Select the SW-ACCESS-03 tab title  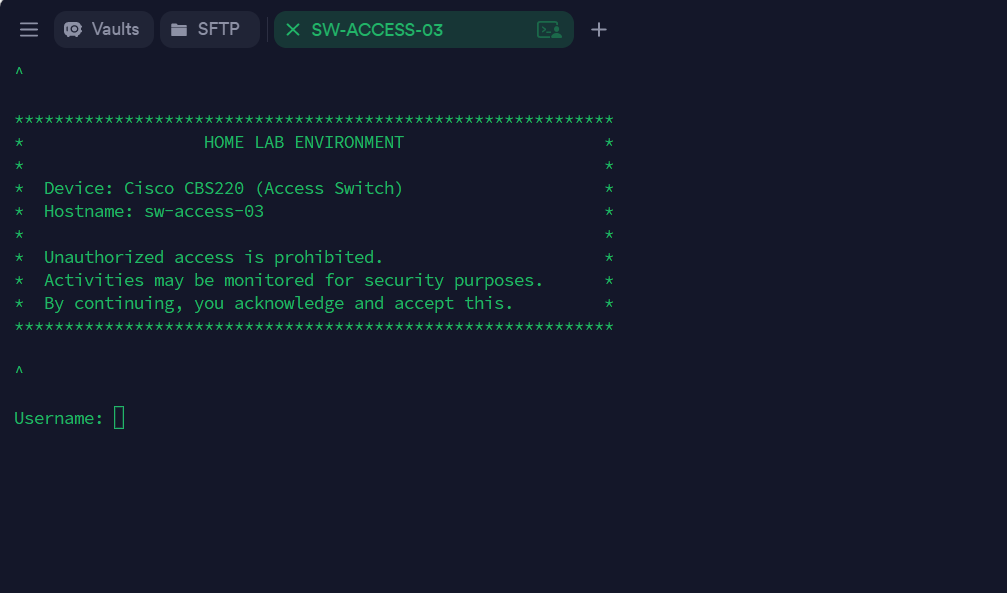pyautogui.click(x=377, y=30)
